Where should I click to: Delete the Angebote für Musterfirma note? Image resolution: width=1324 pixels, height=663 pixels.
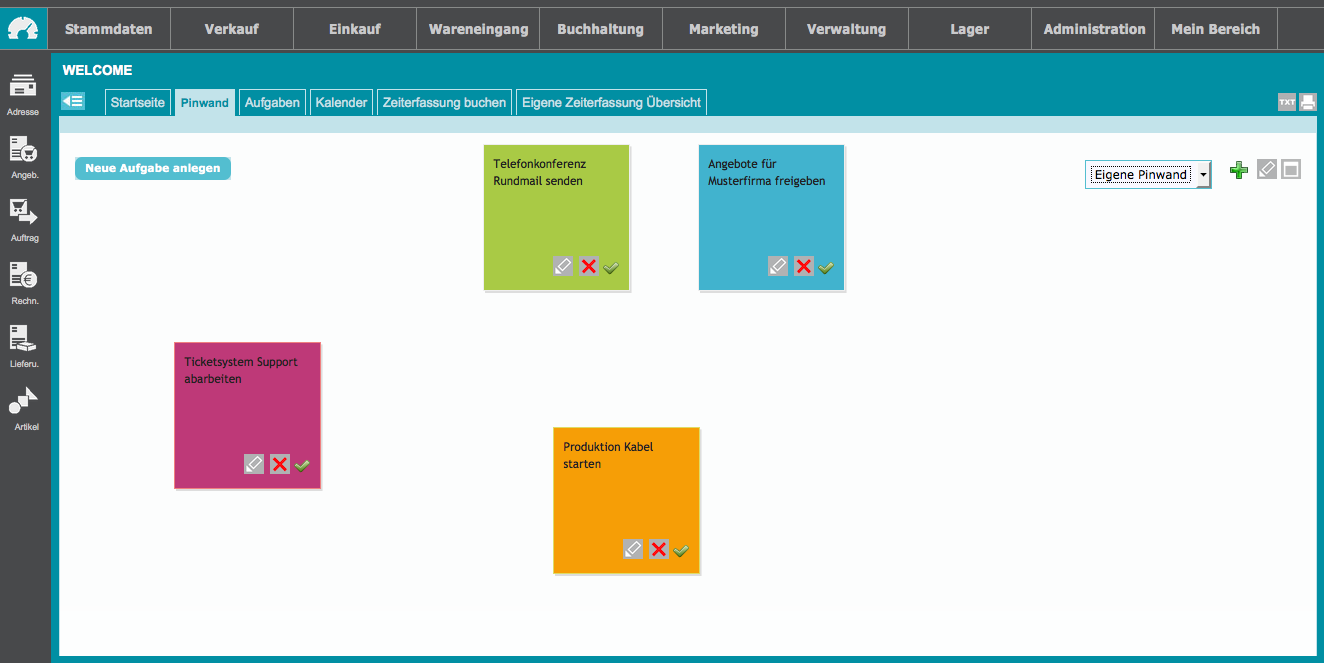click(803, 266)
